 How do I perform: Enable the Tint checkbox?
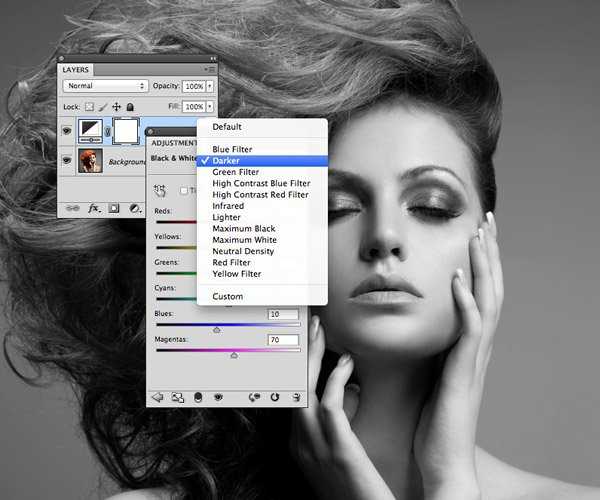(183, 190)
